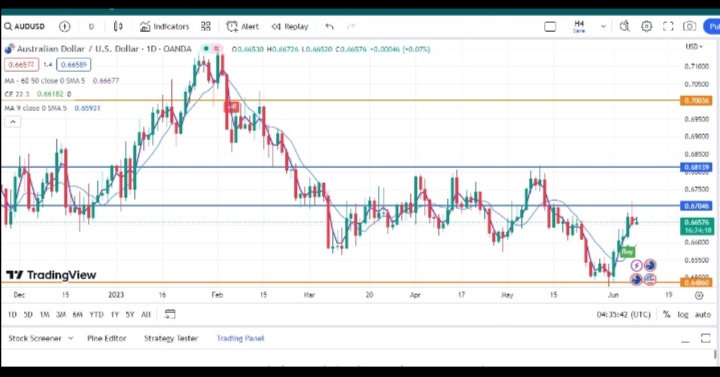Open the indicator templates grid icon
720x377 pixels.
click(206, 27)
